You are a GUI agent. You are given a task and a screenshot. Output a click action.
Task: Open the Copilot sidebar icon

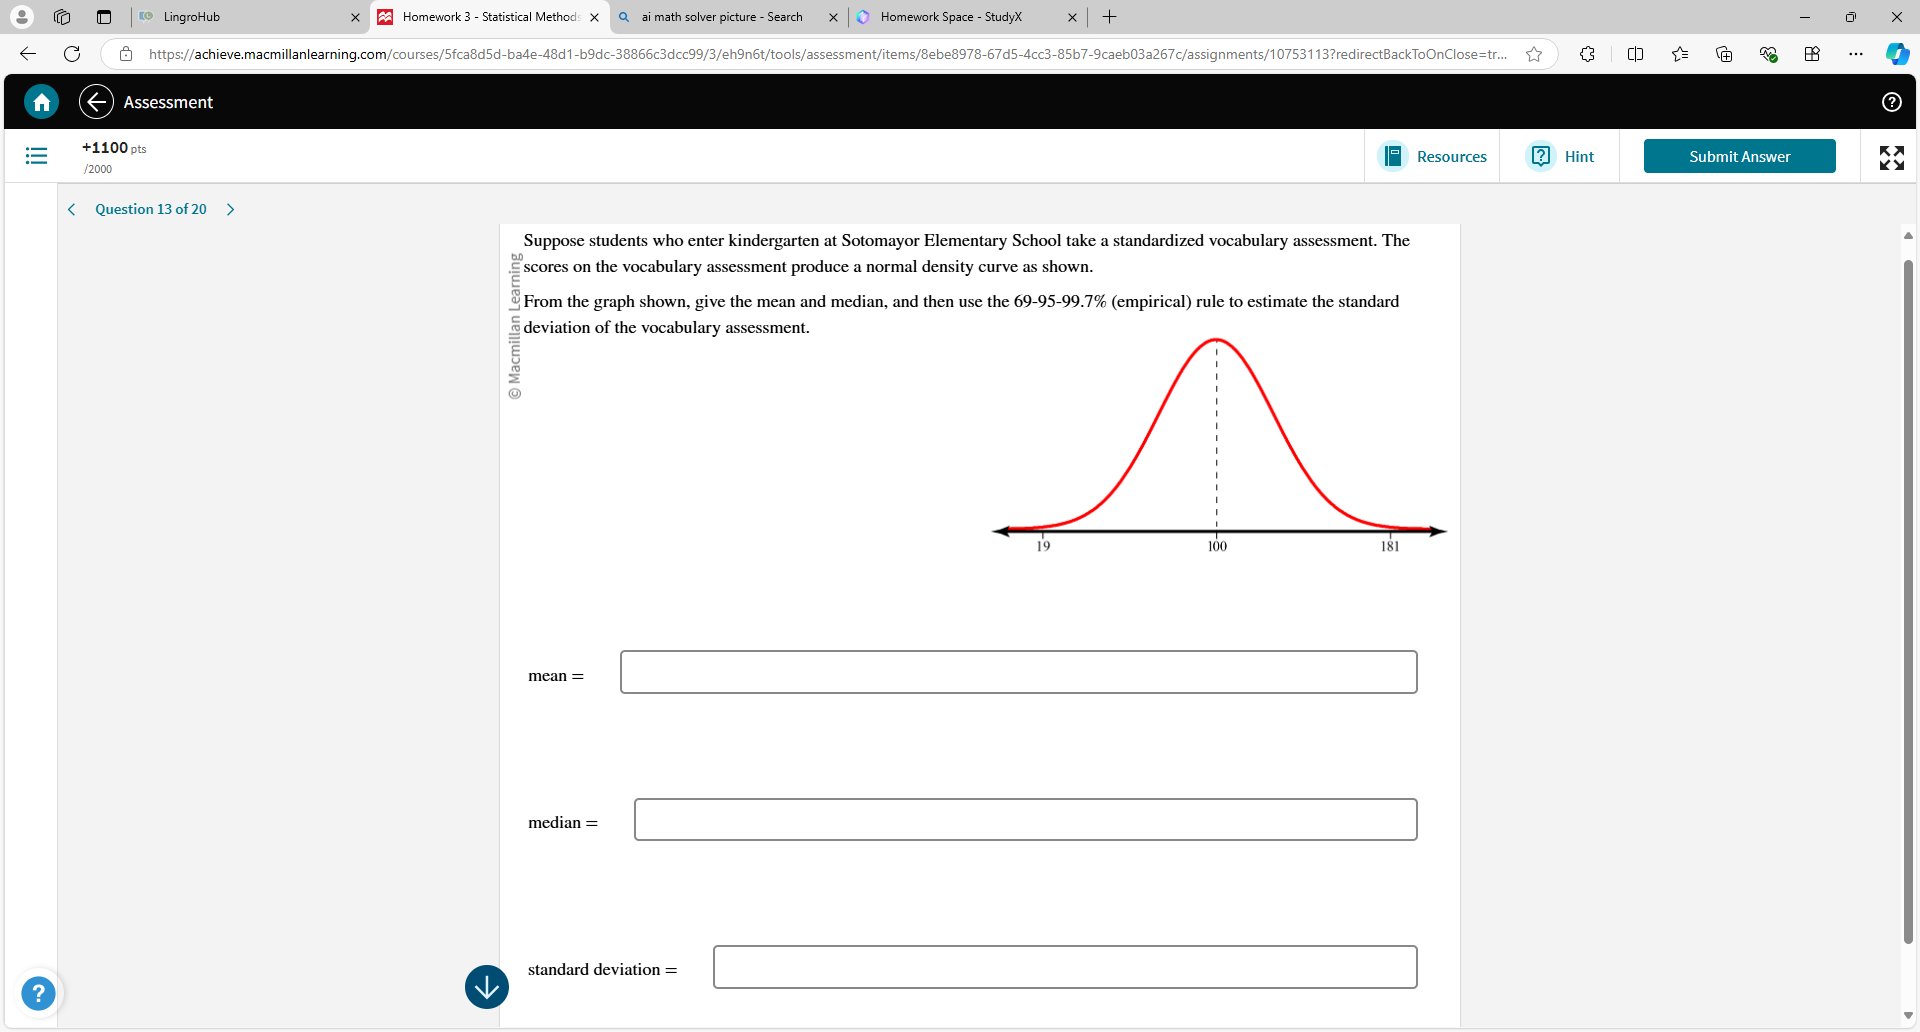[x=1897, y=54]
